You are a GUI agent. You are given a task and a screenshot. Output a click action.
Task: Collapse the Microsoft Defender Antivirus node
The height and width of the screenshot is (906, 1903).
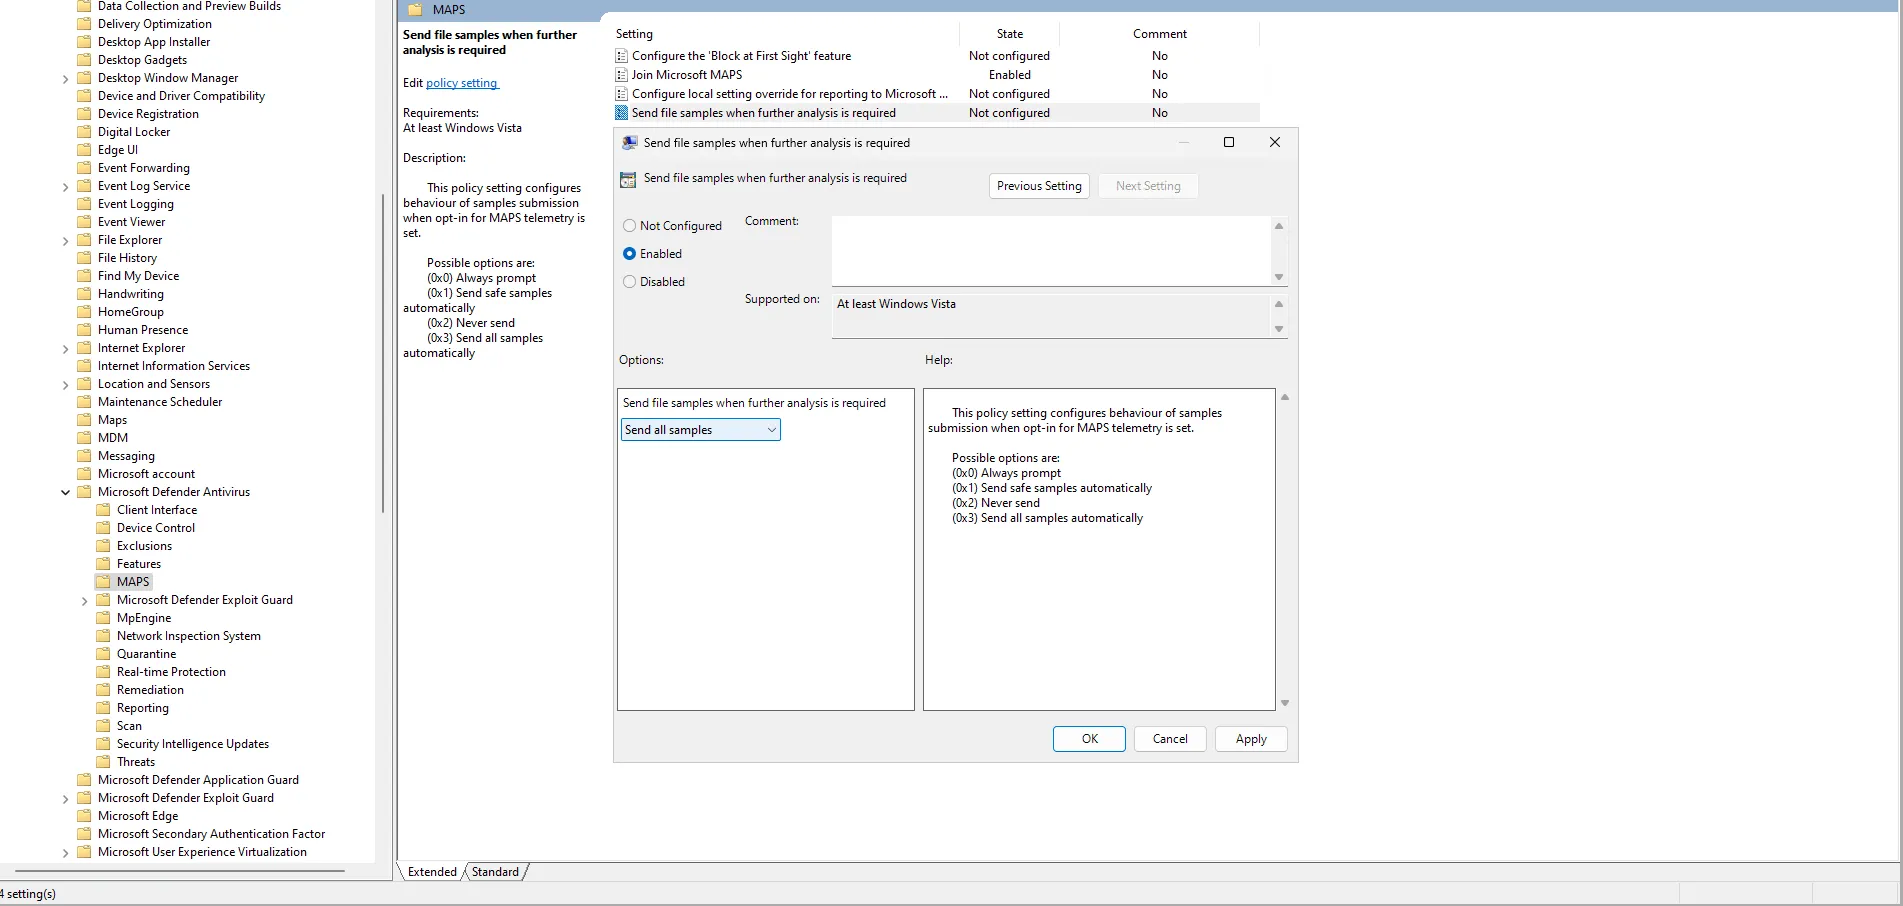[x=66, y=492]
